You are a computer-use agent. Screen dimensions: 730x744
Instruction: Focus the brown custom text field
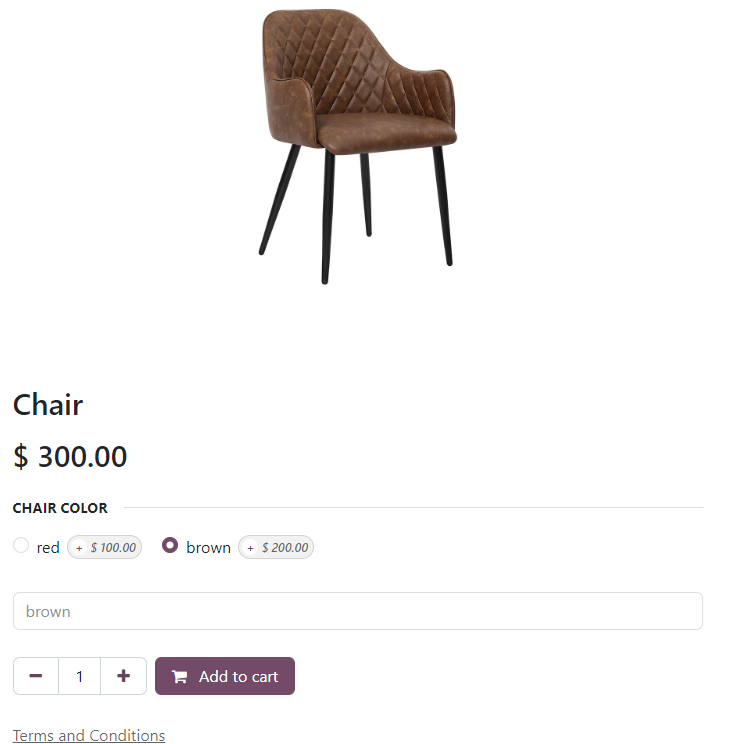358,611
